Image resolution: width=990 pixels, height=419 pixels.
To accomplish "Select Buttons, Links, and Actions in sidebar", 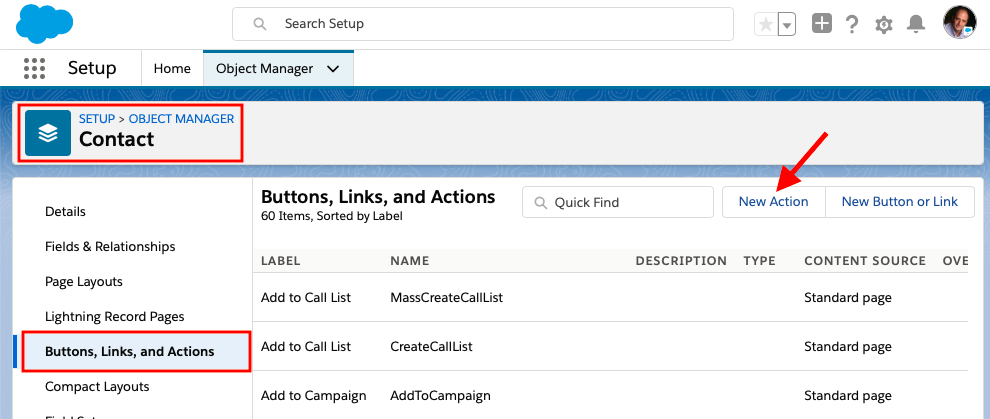I will 129,351.
